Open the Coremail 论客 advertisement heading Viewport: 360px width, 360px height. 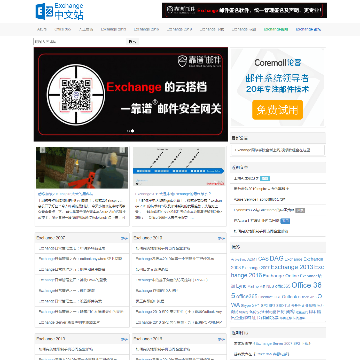coord(278,63)
